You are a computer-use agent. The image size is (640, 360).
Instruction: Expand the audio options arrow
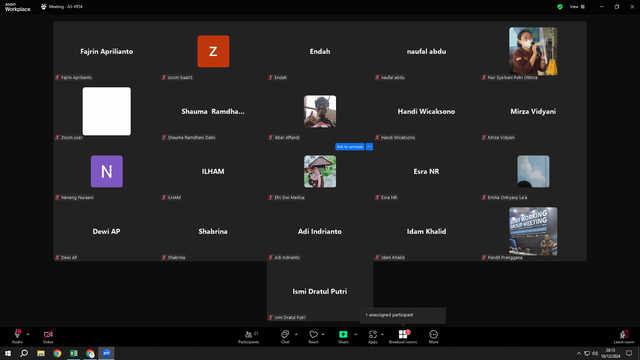[x=28, y=334]
